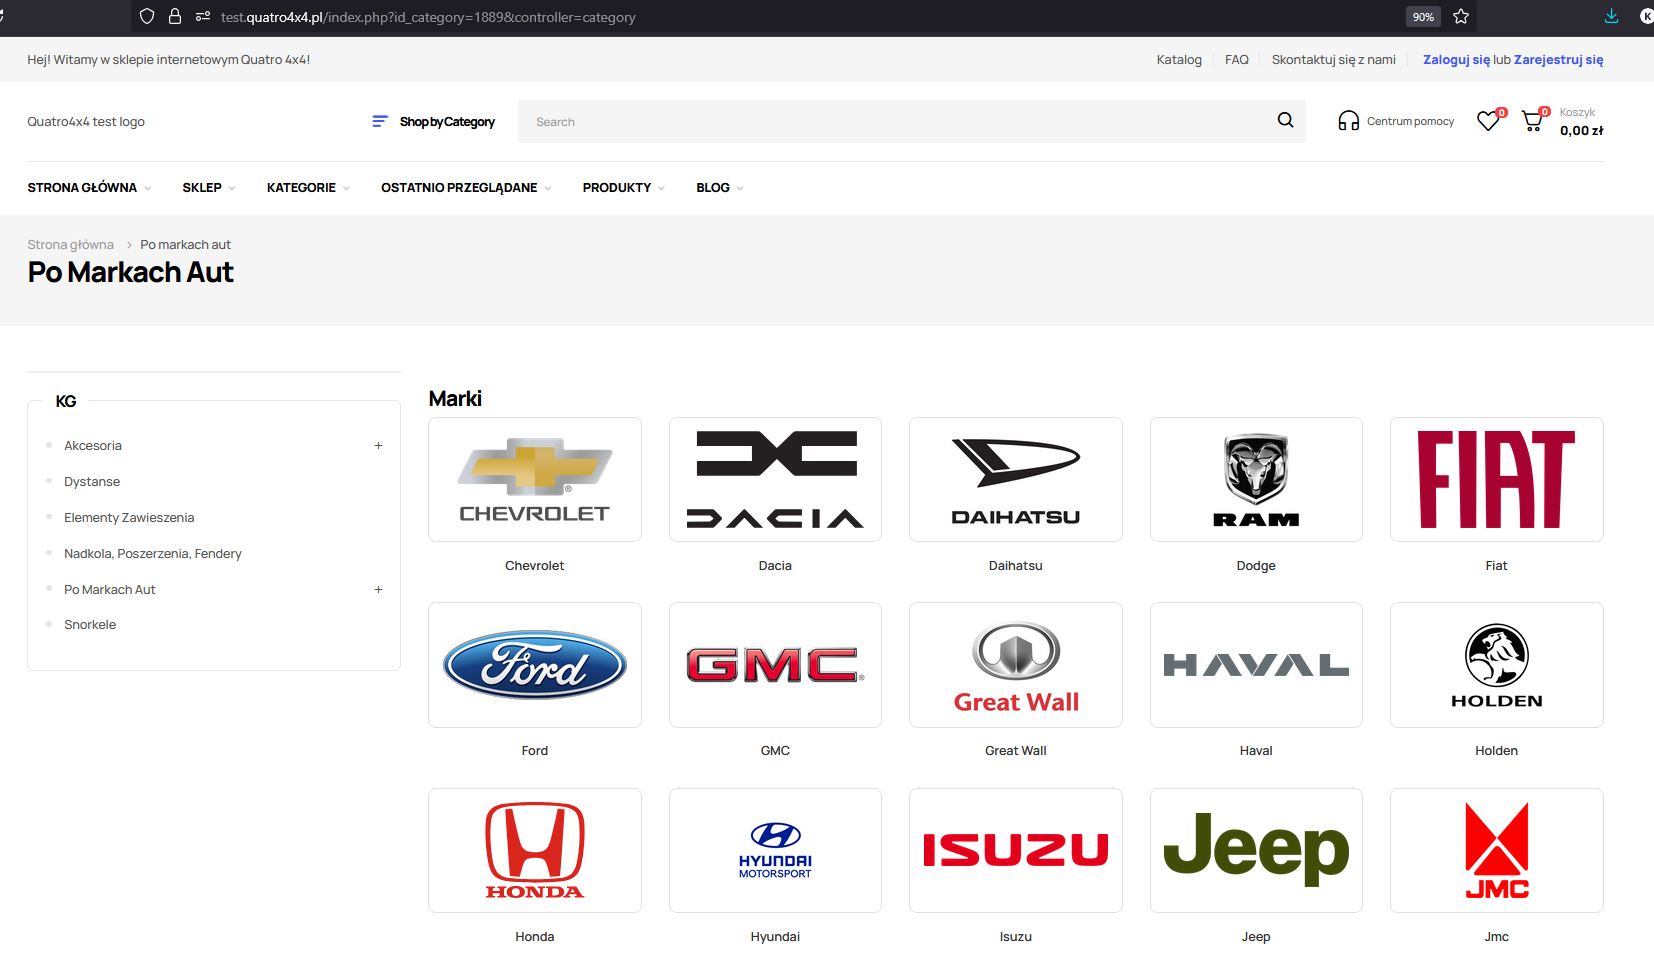Click the Great Wall text label
The image size is (1654, 971).
pos(1016,751)
